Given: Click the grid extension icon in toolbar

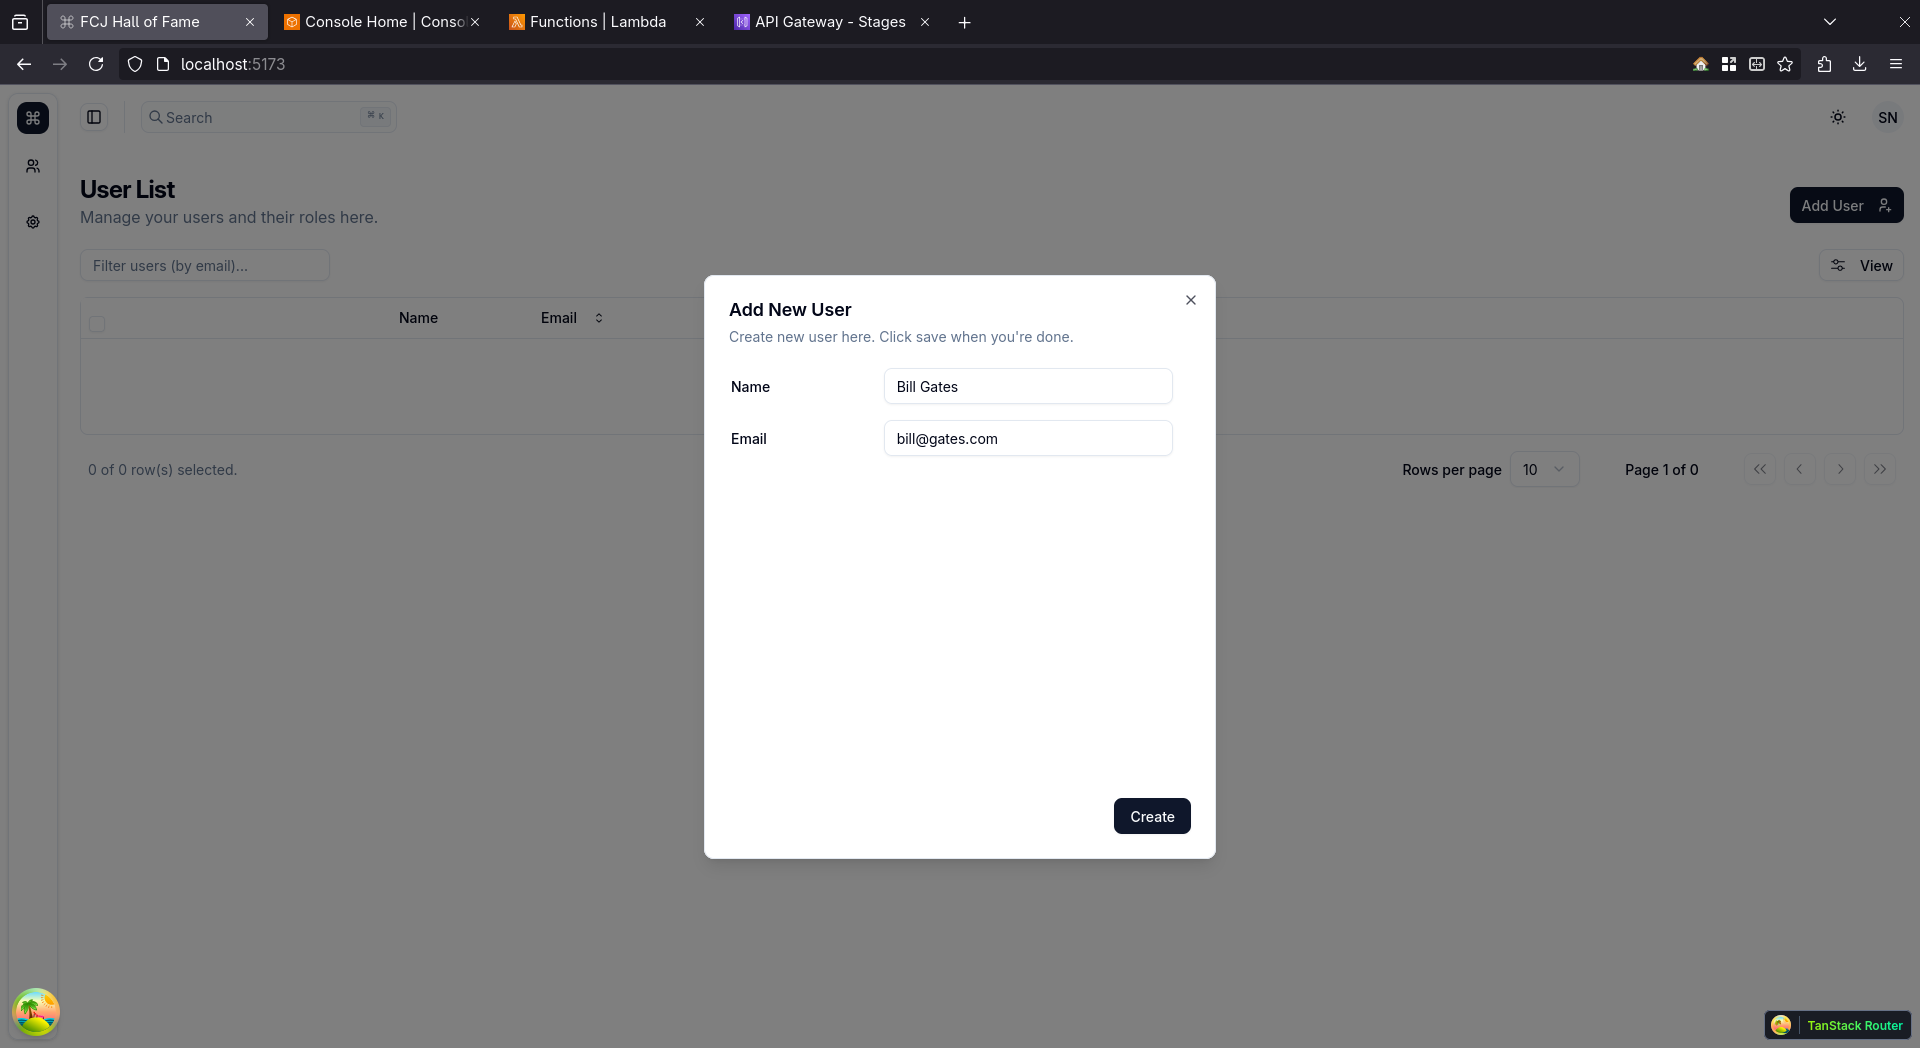Looking at the screenshot, I should click(1728, 64).
